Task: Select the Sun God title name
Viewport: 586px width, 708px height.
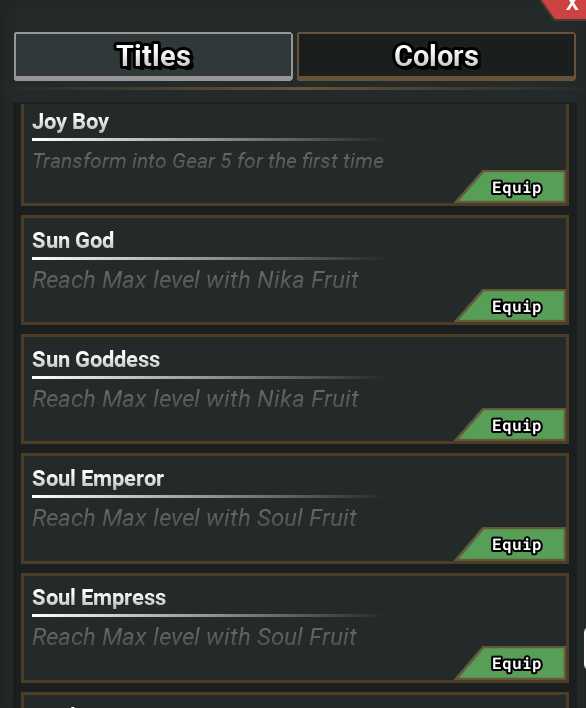Action: click(x=73, y=240)
